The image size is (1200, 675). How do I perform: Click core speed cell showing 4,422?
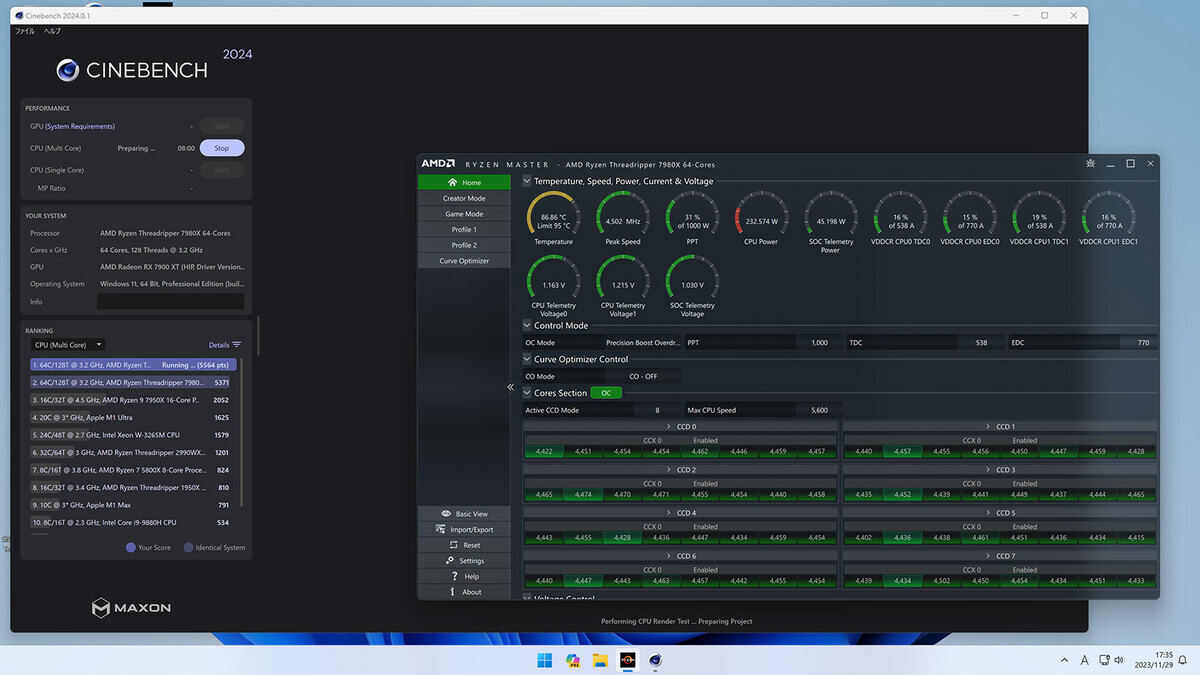[544, 452]
